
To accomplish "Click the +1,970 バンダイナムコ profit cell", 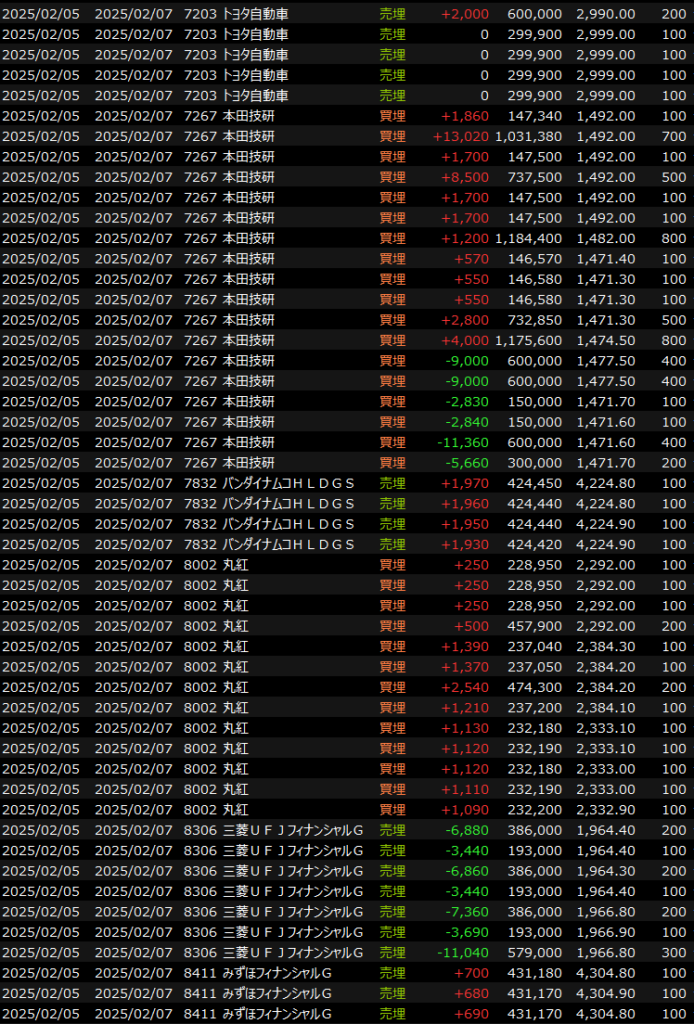I will [465, 483].
